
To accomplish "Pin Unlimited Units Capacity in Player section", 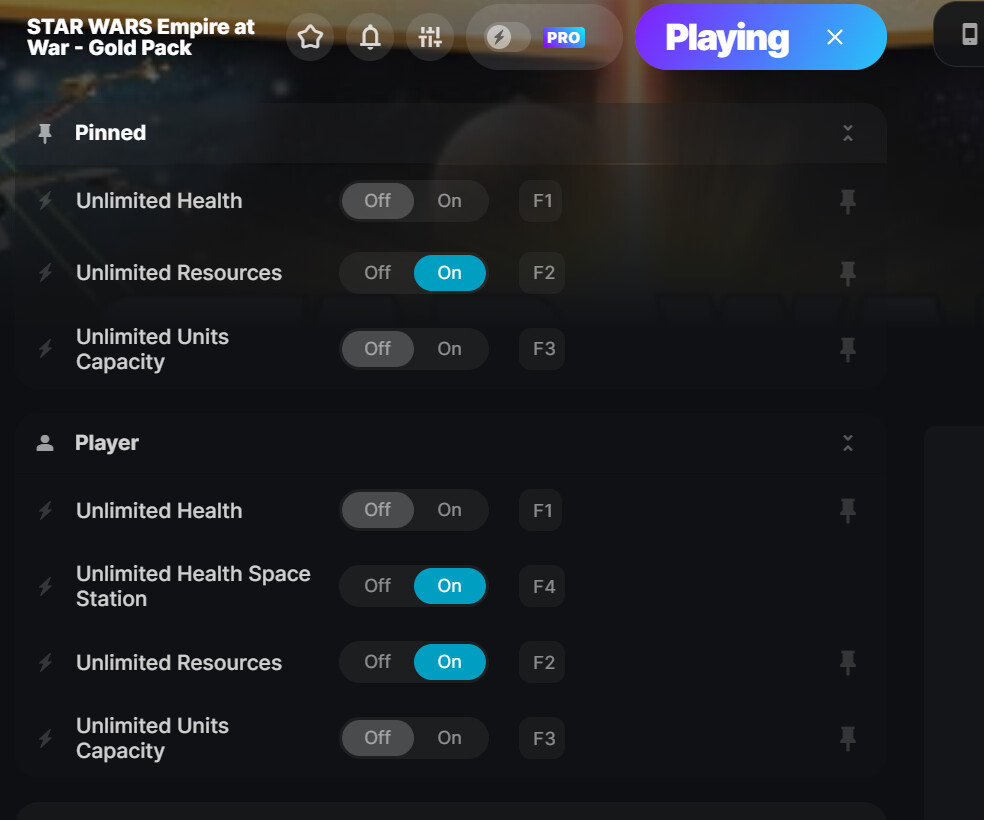I will (848, 738).
